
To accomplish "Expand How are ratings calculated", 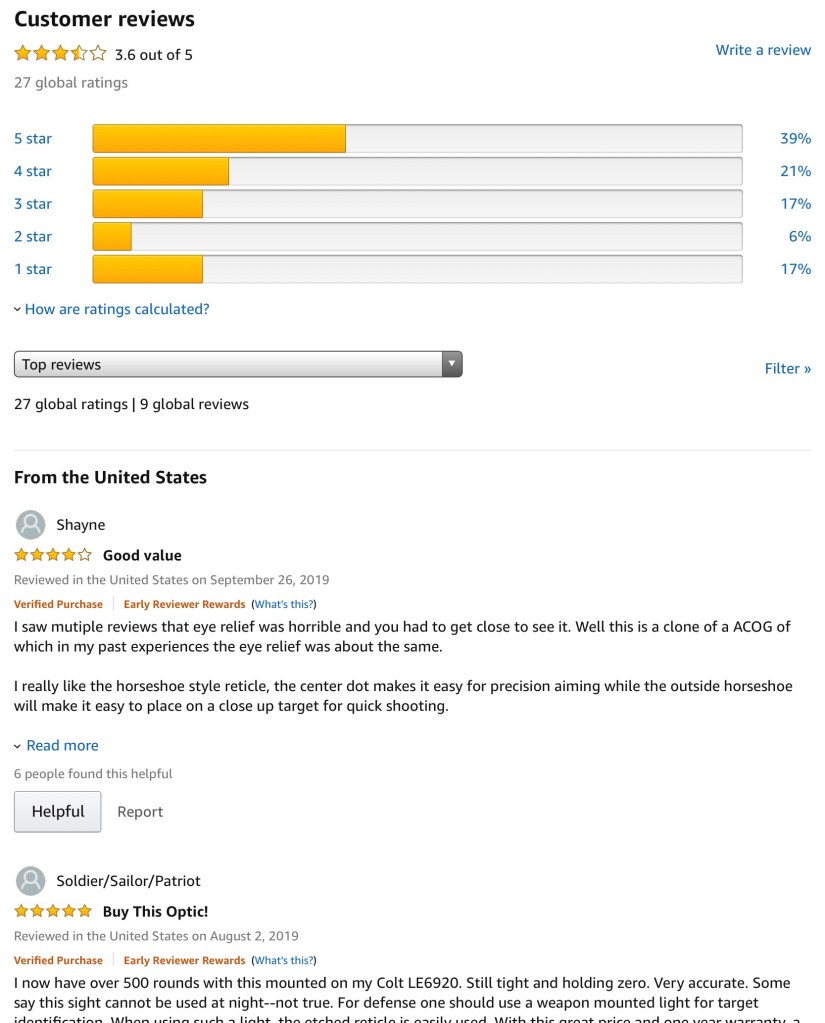I will click(116, 309).
